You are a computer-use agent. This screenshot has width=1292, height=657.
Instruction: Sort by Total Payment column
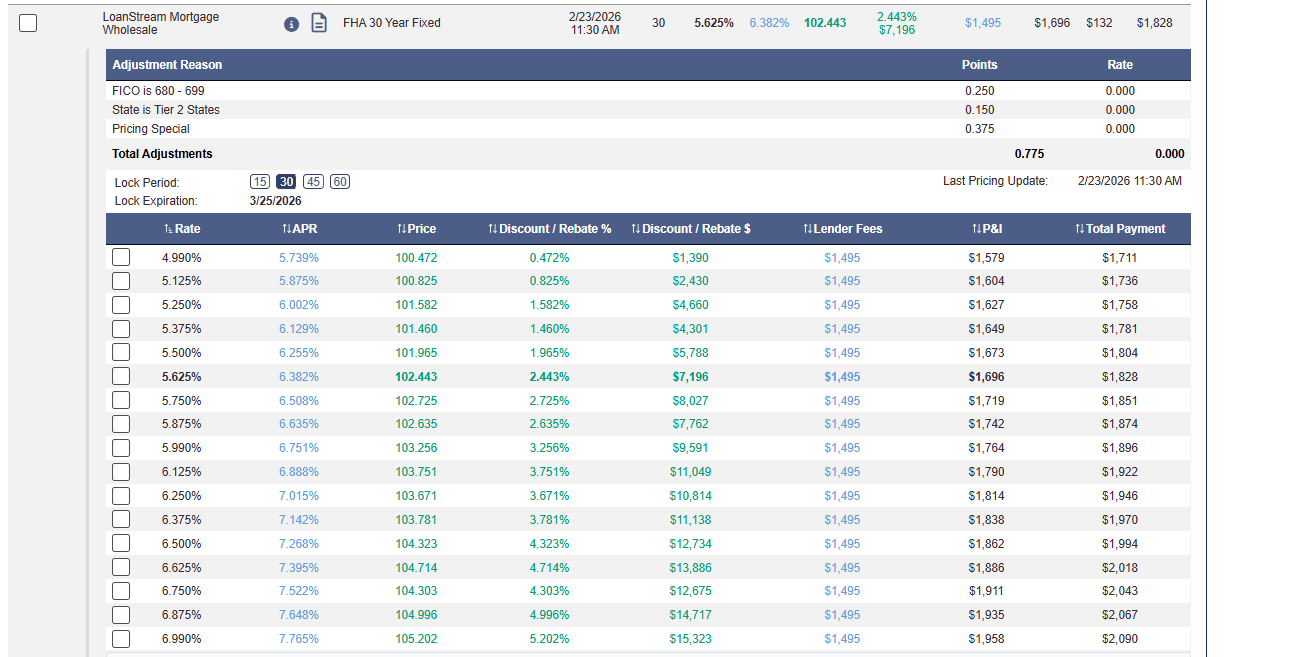coord(1120,229)
